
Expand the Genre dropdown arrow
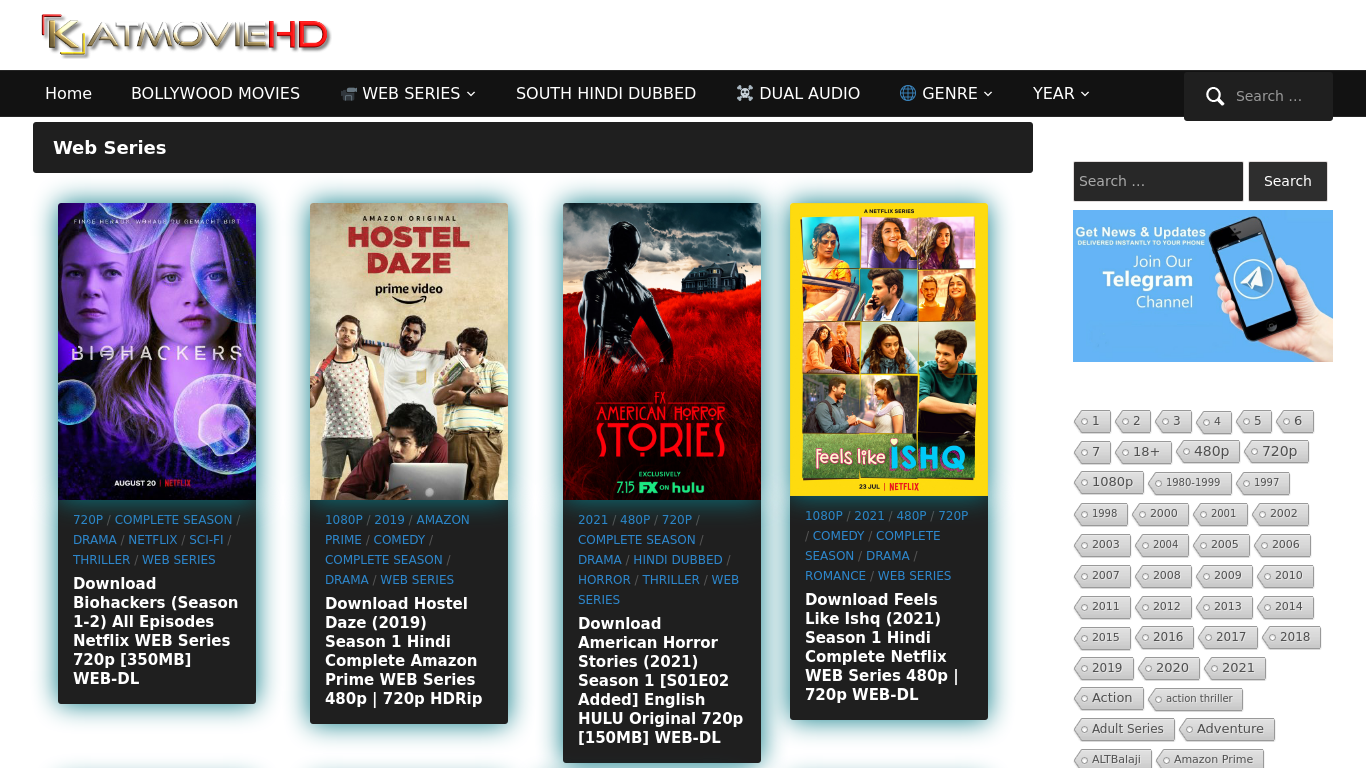988,94
